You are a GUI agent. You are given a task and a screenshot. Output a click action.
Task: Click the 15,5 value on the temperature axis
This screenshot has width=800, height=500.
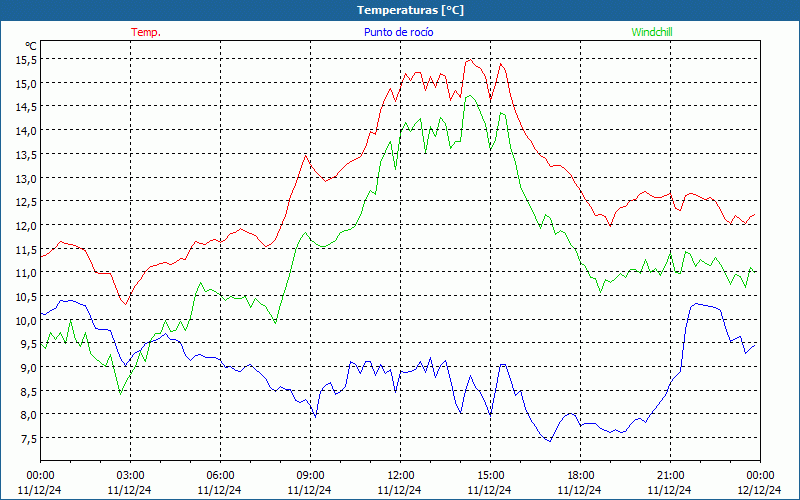[x=26, y=60]
